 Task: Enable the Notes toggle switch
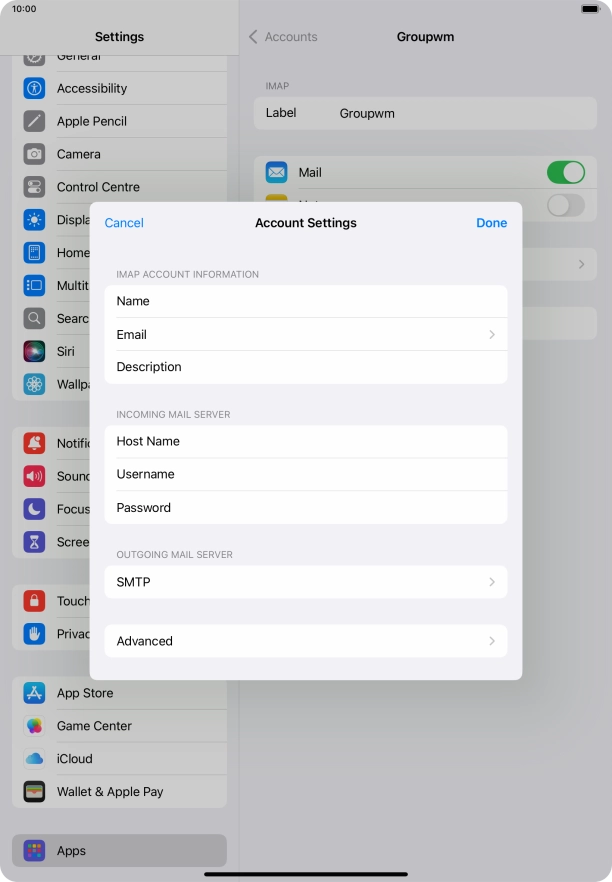pyautogui.click(x=565, y=205)
